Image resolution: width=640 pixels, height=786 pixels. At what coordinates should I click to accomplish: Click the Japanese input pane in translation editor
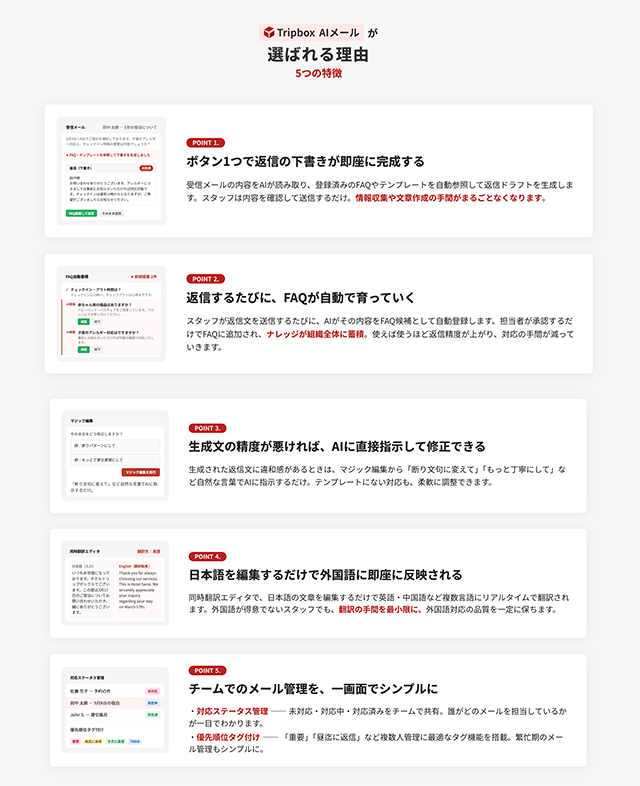click(90, 588)
